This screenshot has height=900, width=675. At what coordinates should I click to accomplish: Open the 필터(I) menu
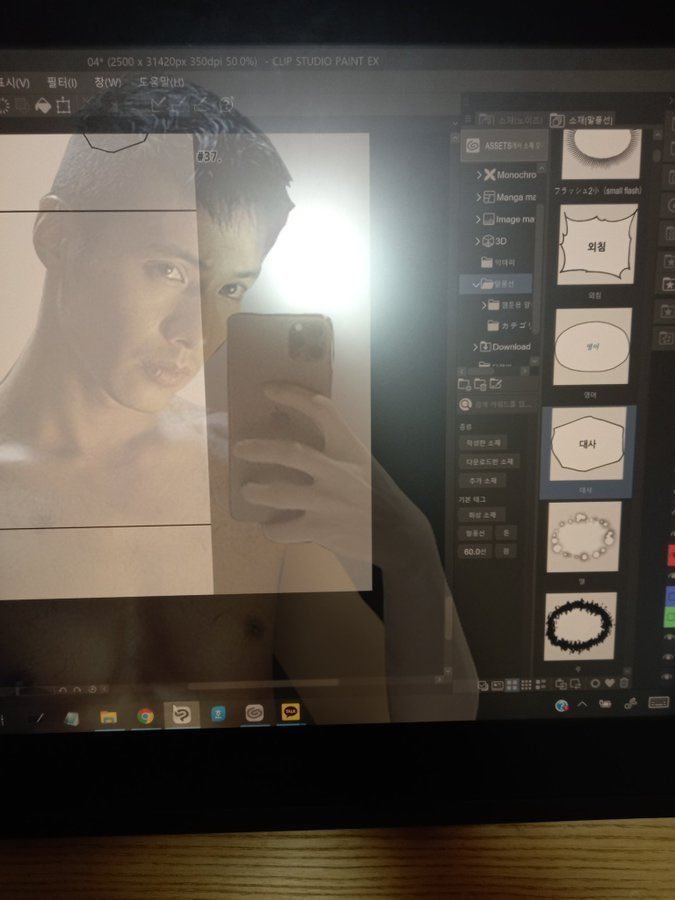coord(62,82)
